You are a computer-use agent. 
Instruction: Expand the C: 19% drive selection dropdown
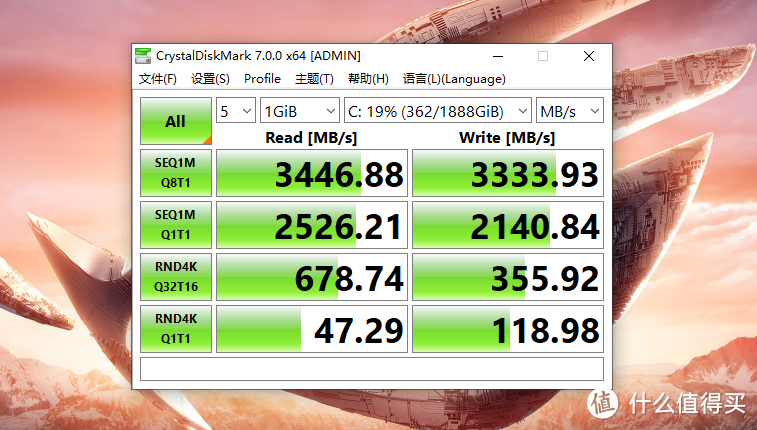(x=437, y=111)
